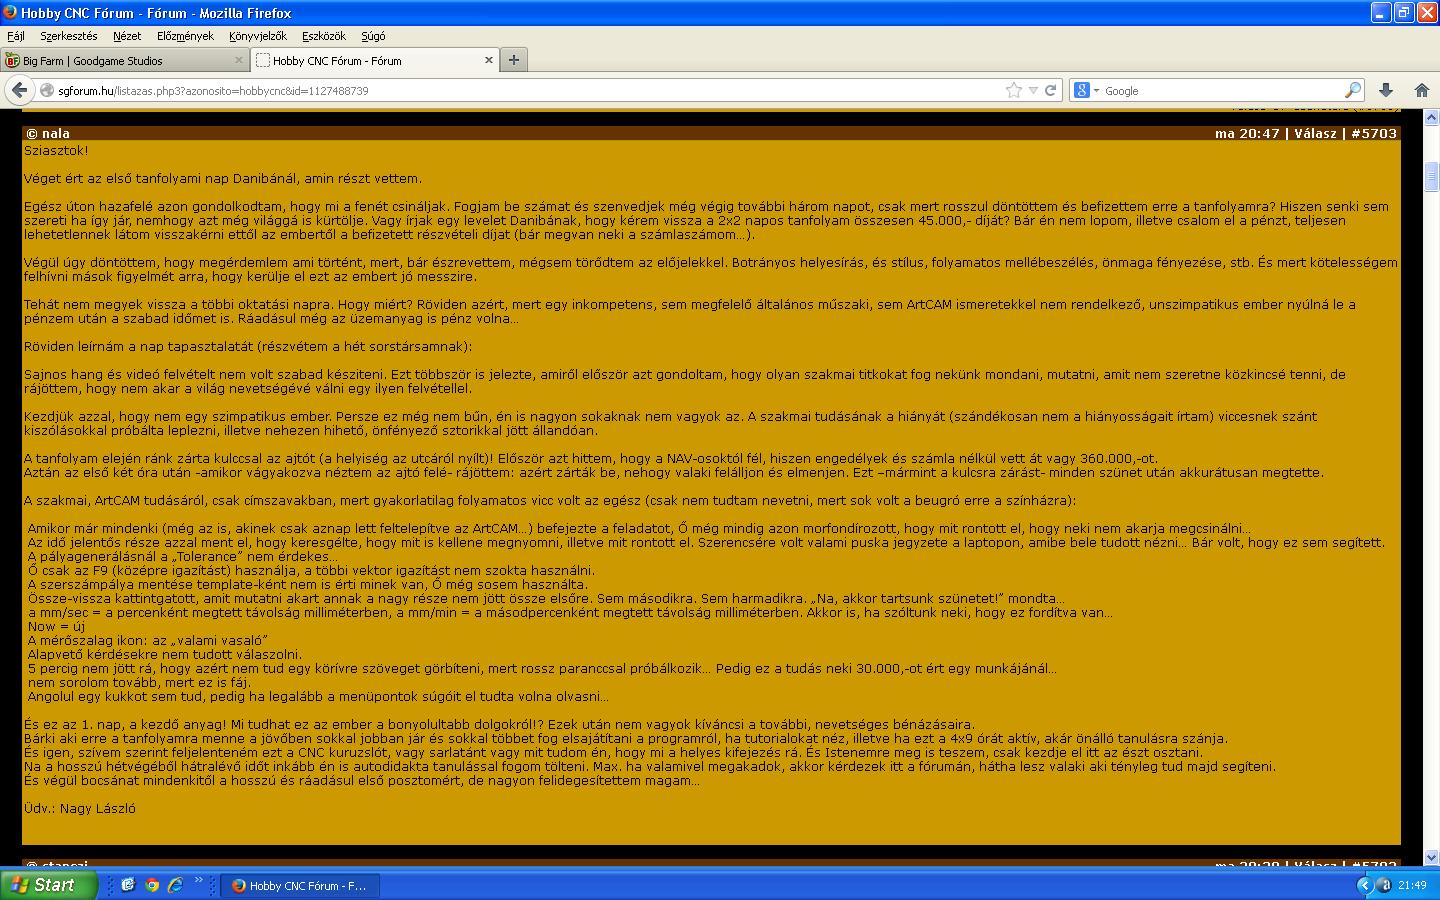Click the 'Üdv.: Nagy László' signature text
Image resolution: width=1440 pixels, height=900 pixels.
pos(80,808)
